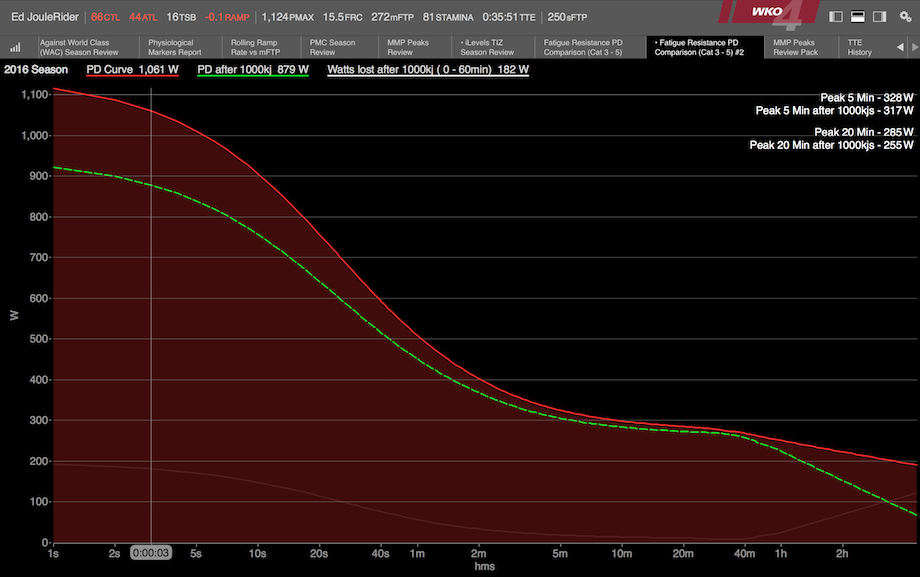Toggle the top panel layout icon
Screen dimensions: 920x577
858,17
